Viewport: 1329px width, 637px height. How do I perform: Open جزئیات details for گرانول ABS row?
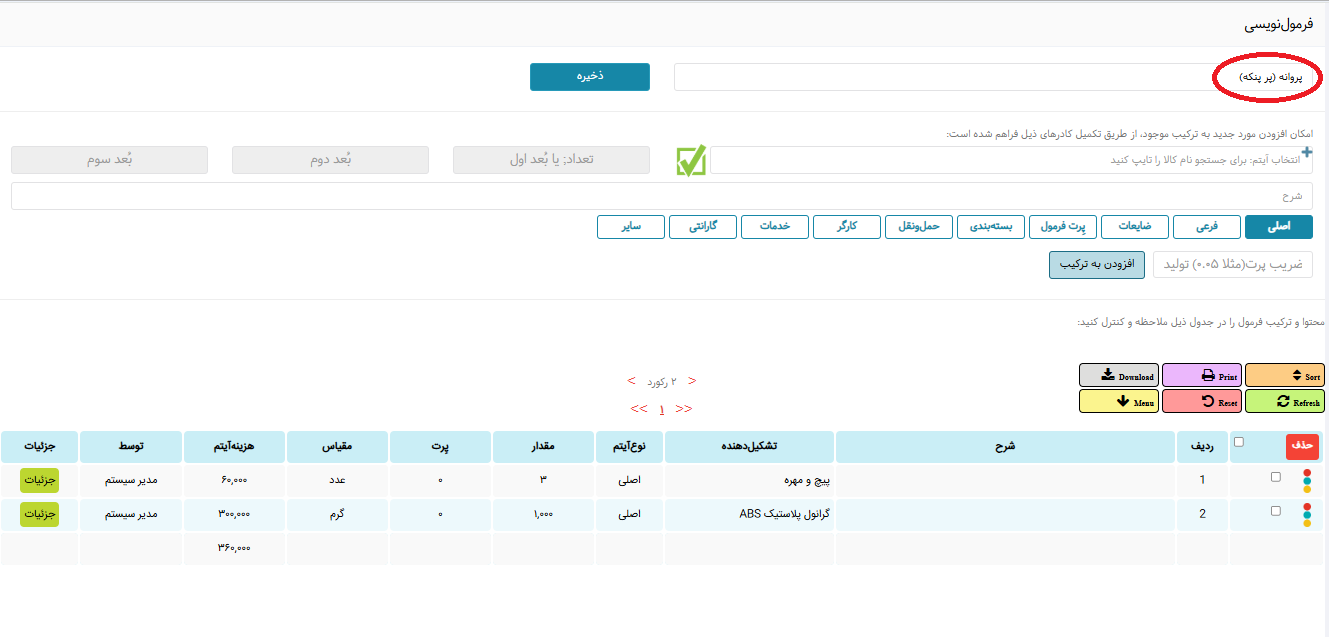coord(38,514)
